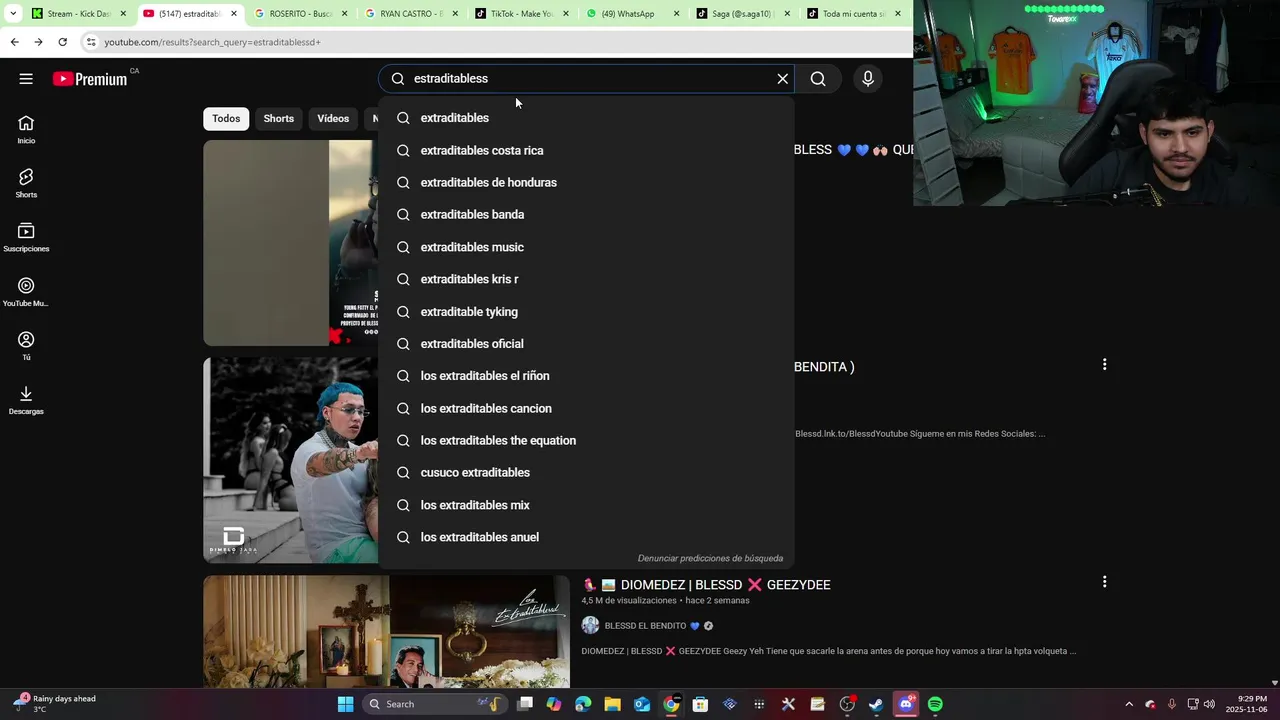Screen dimensions: 1280x720
Task: Open the YouTube hamburger guide menu
Action: tap(26, 79)
